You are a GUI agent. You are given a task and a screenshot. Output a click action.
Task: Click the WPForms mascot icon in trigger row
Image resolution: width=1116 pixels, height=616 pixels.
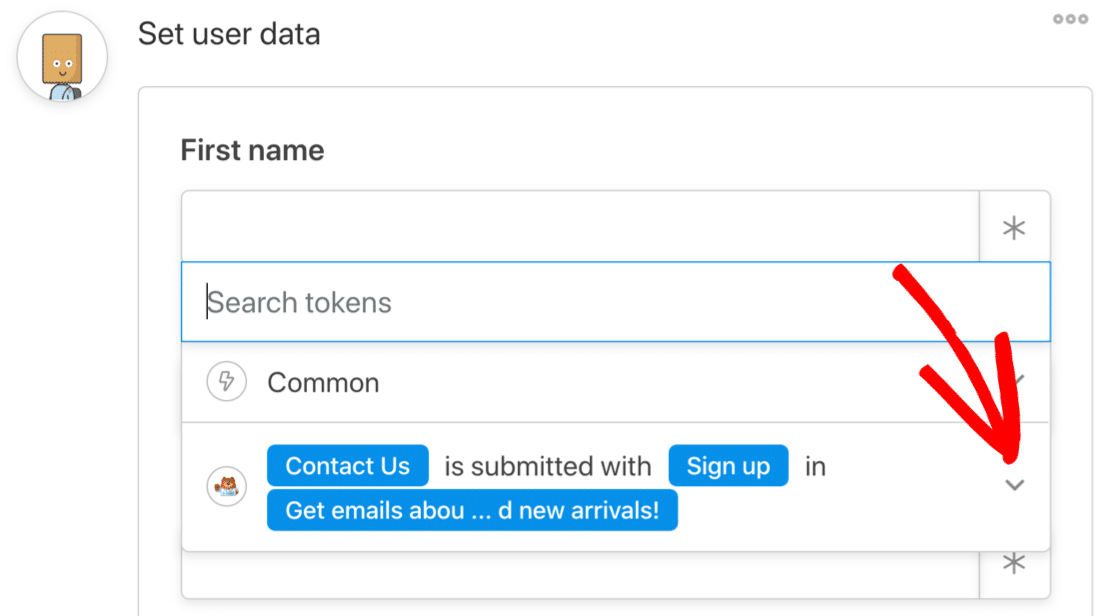226,486
